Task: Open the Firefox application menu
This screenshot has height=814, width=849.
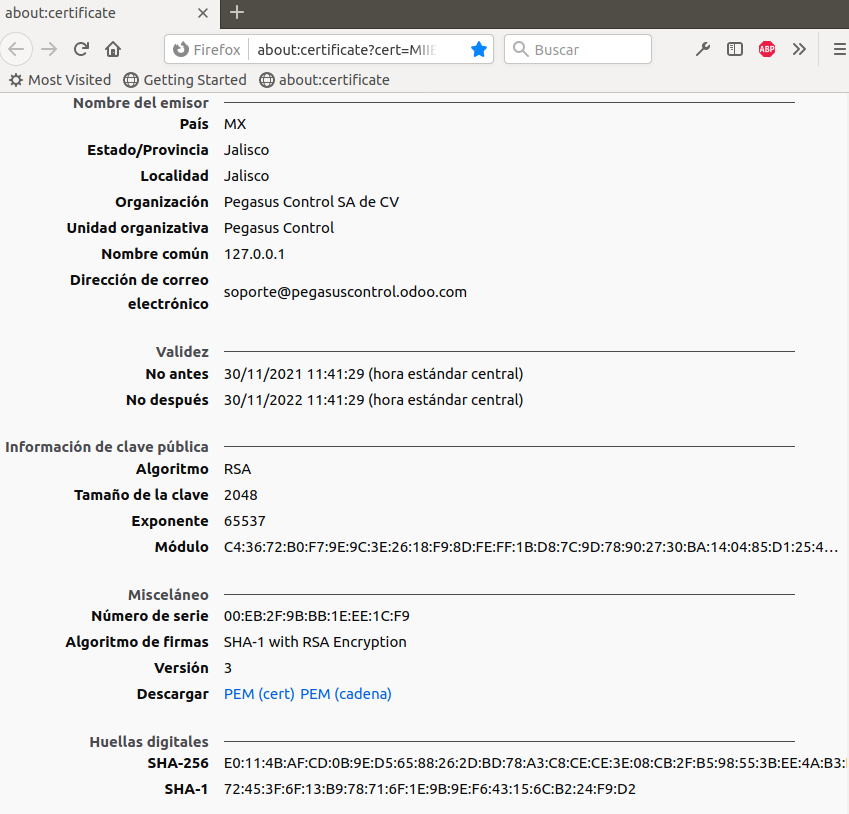Action: tap(837, 49)
